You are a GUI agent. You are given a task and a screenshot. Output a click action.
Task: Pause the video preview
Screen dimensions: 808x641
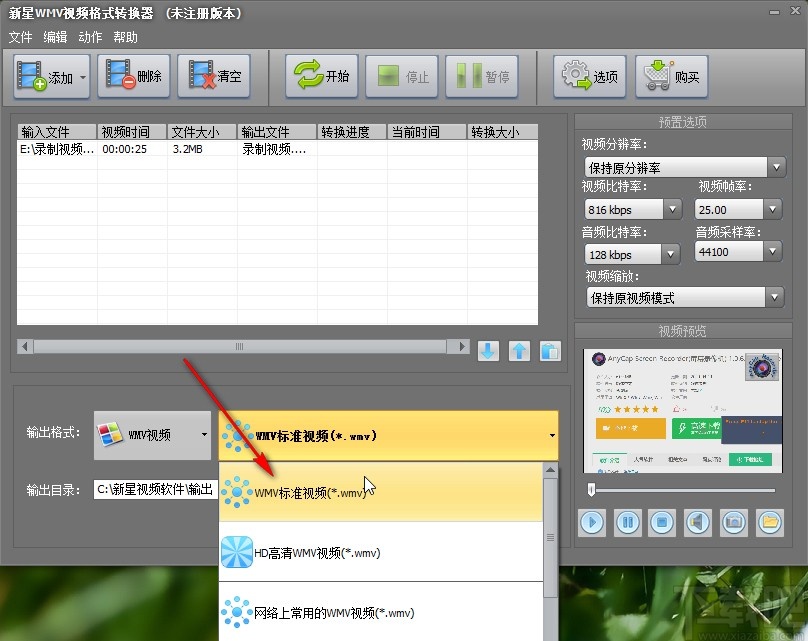coord(628,522)
